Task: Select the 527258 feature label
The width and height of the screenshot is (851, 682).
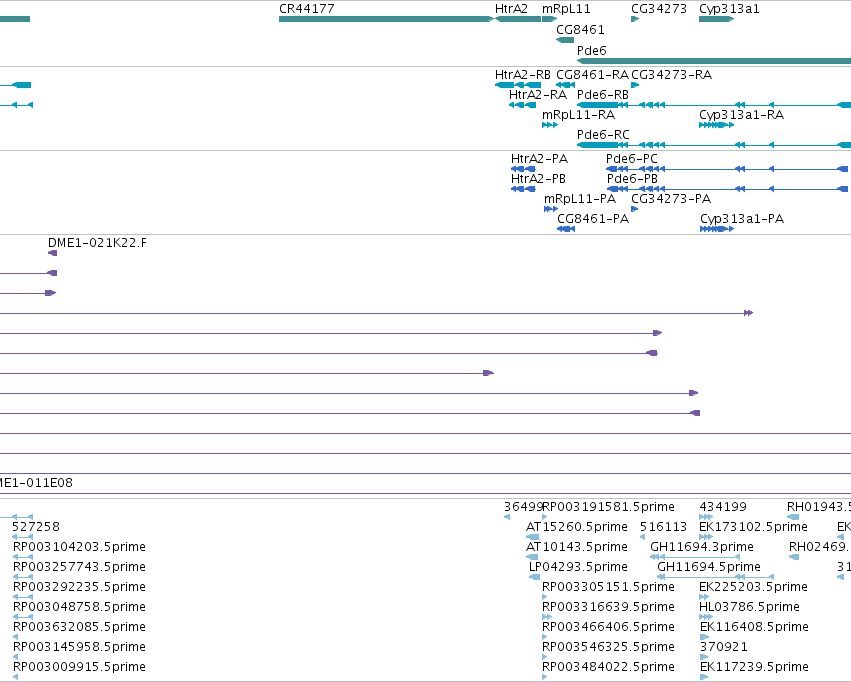Action: coord(36,526)
